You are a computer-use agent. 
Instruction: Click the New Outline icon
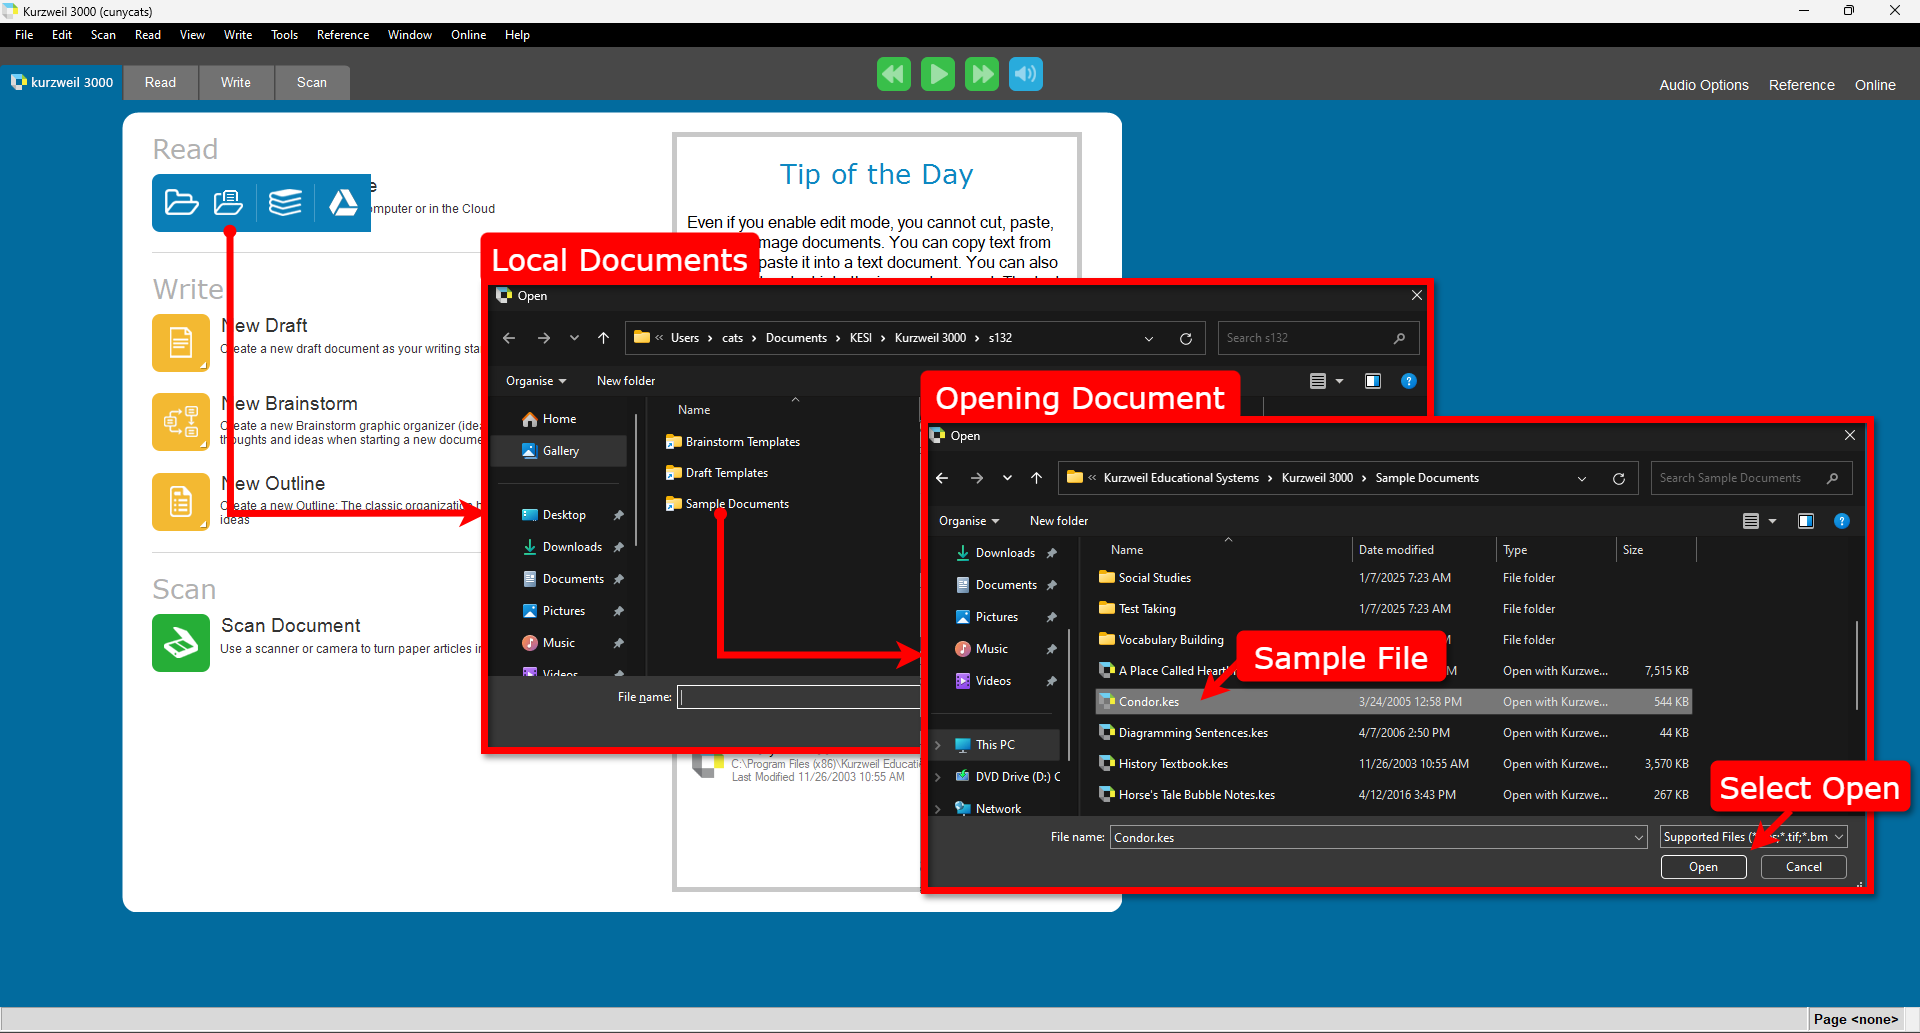(181, 502)
